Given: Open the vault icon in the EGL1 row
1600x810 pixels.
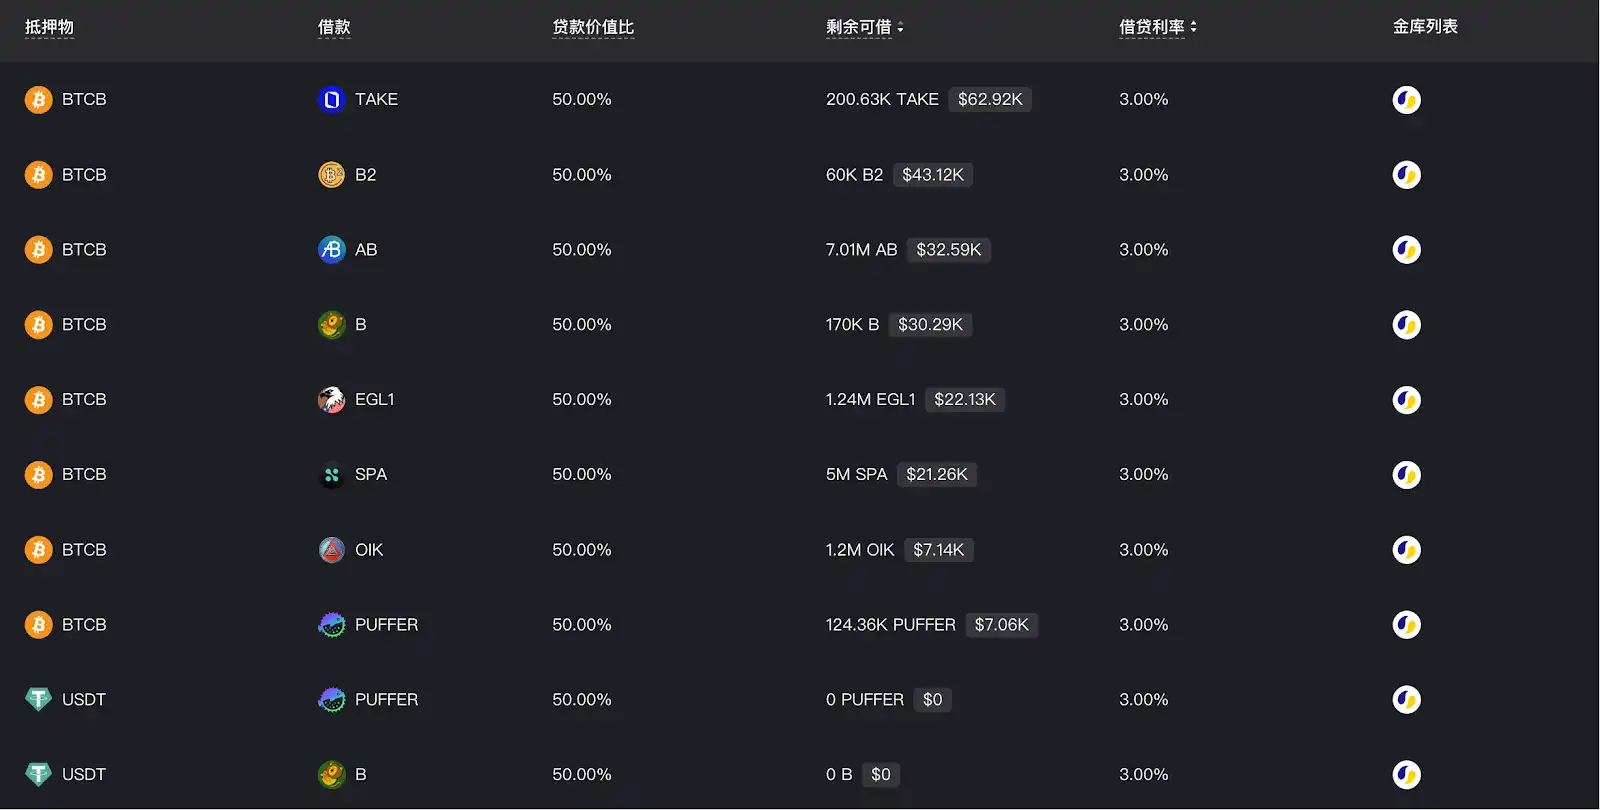Looking at the screenshot, I should [x=1406, y=400].
